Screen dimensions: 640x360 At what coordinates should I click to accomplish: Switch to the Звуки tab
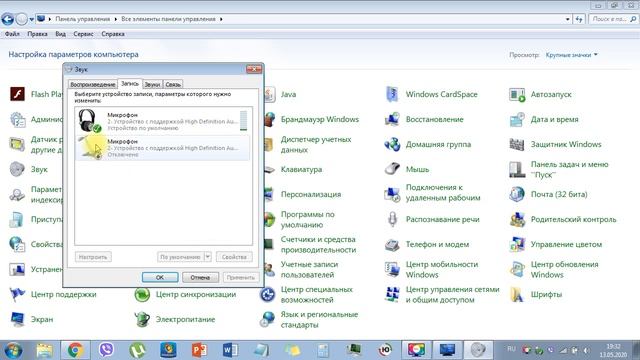[x=152, y=84]
